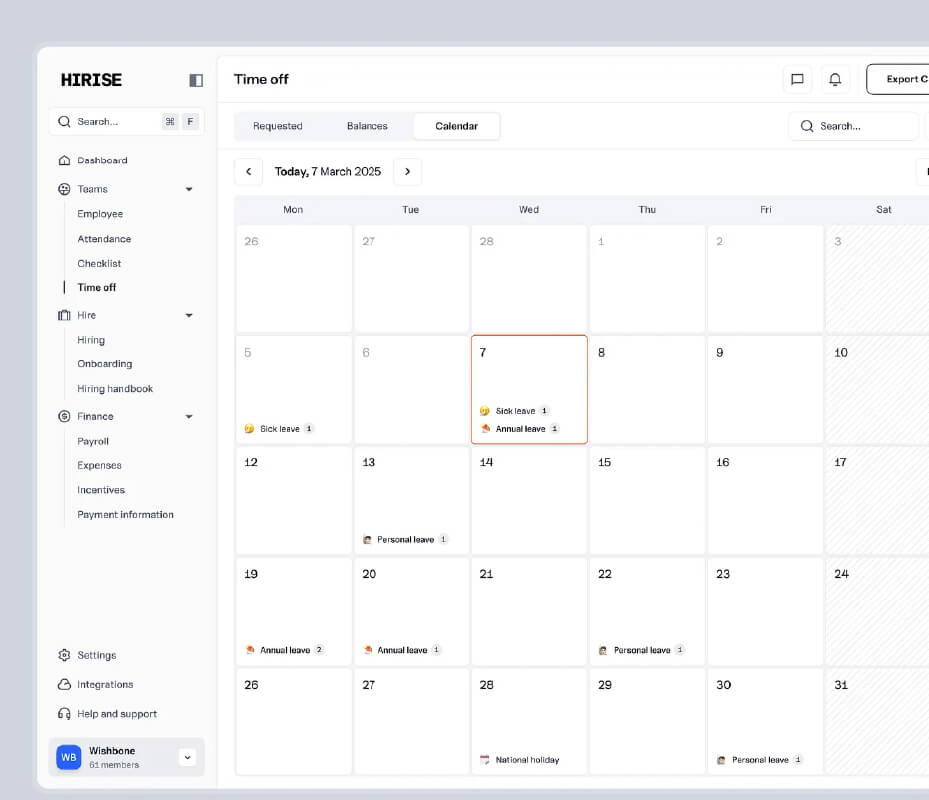Open Onboarding in the sidebar
The image size is (929, 800).
[105, 364]
